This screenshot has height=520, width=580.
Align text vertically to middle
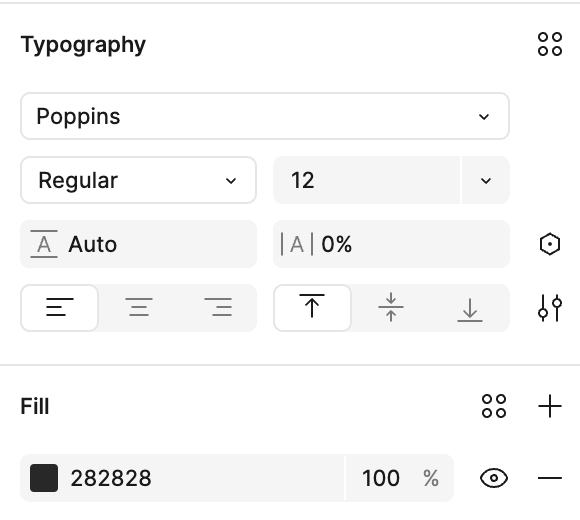pos(391,308)
